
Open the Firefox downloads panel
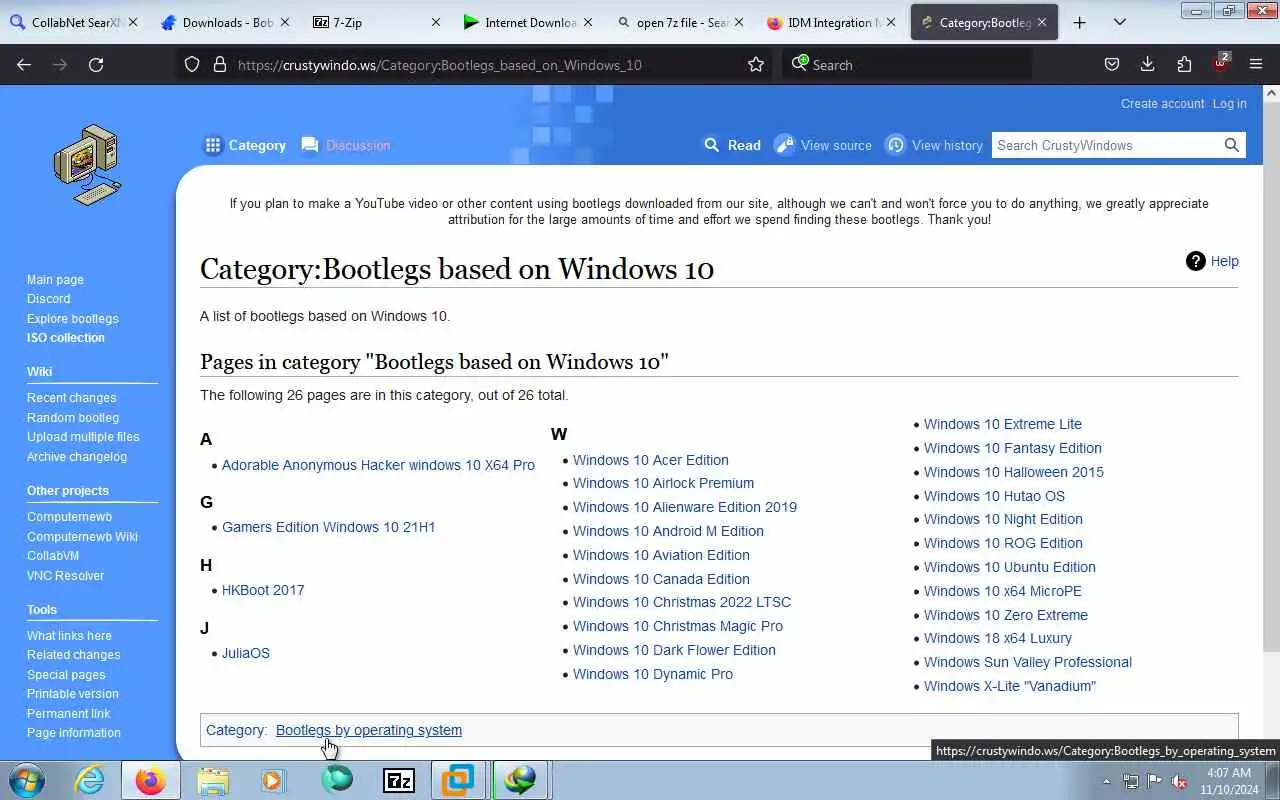coord(1147,64)
